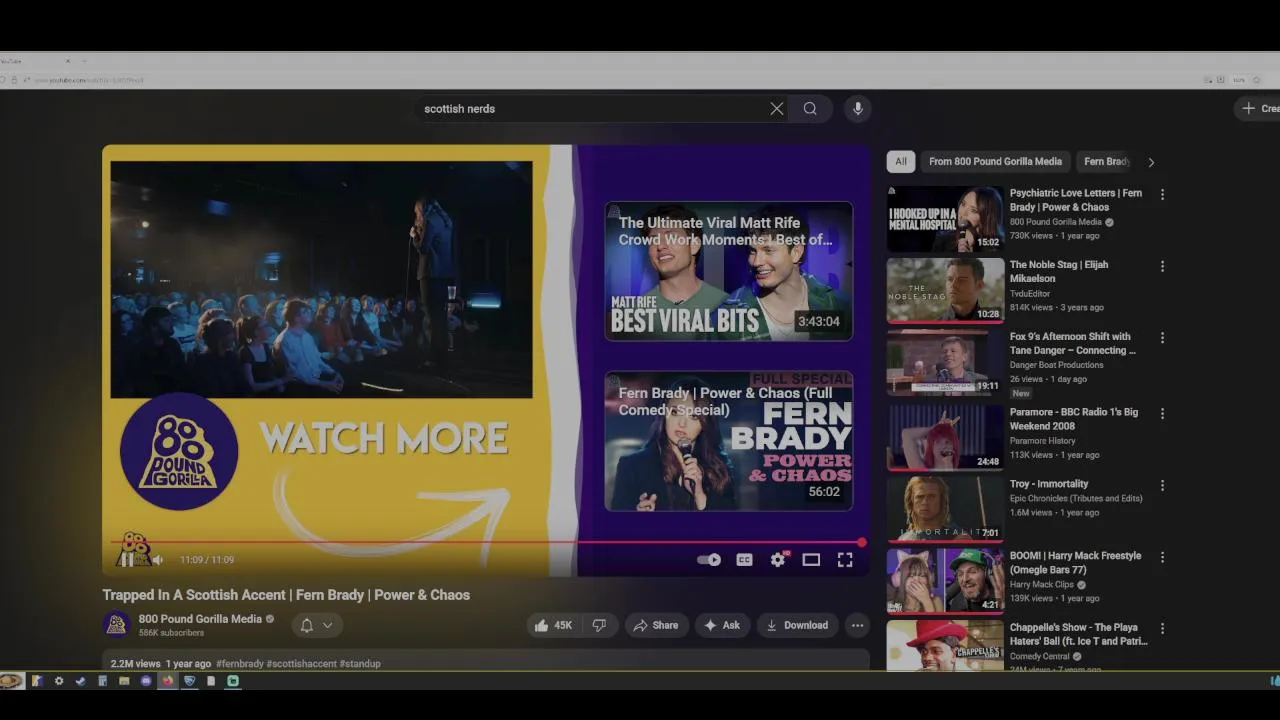Open options menu for Psychiatric Love Letters
Screen dimensions: 1280x720
click(x=1162, y=194)
